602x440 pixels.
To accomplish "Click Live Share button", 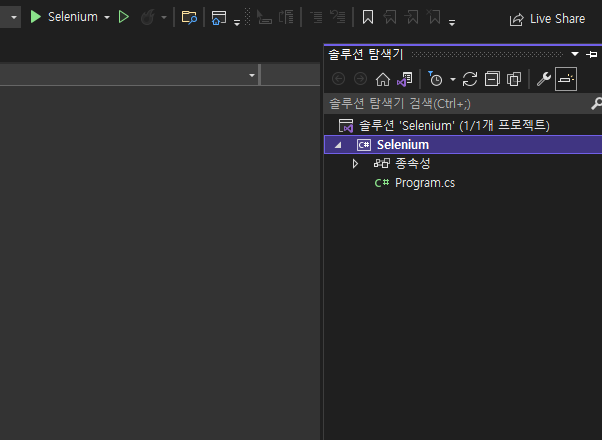I will (547, 19).
